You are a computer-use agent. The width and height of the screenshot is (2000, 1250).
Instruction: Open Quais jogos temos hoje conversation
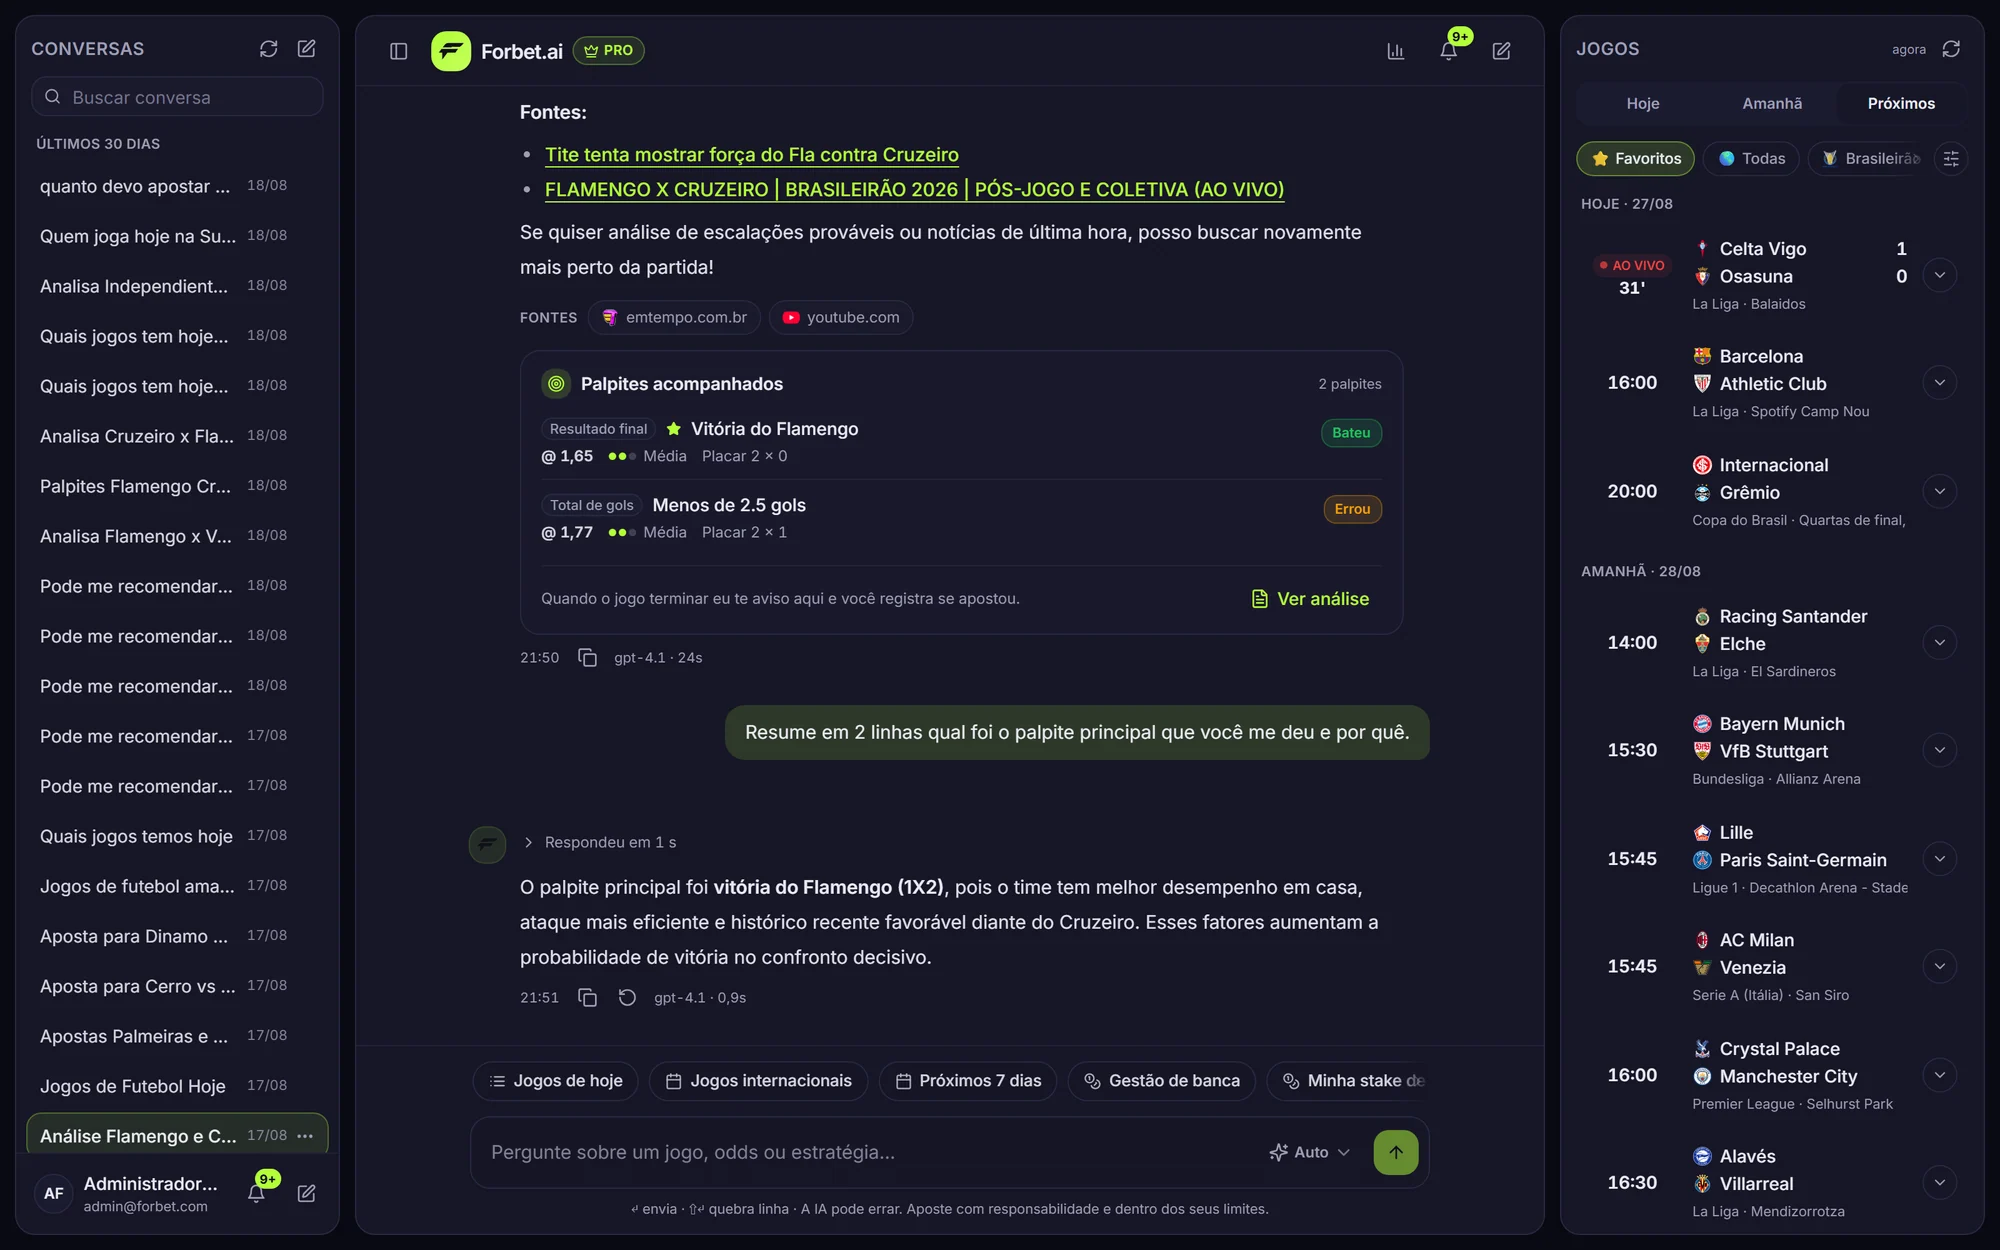(x=177, y=836)
